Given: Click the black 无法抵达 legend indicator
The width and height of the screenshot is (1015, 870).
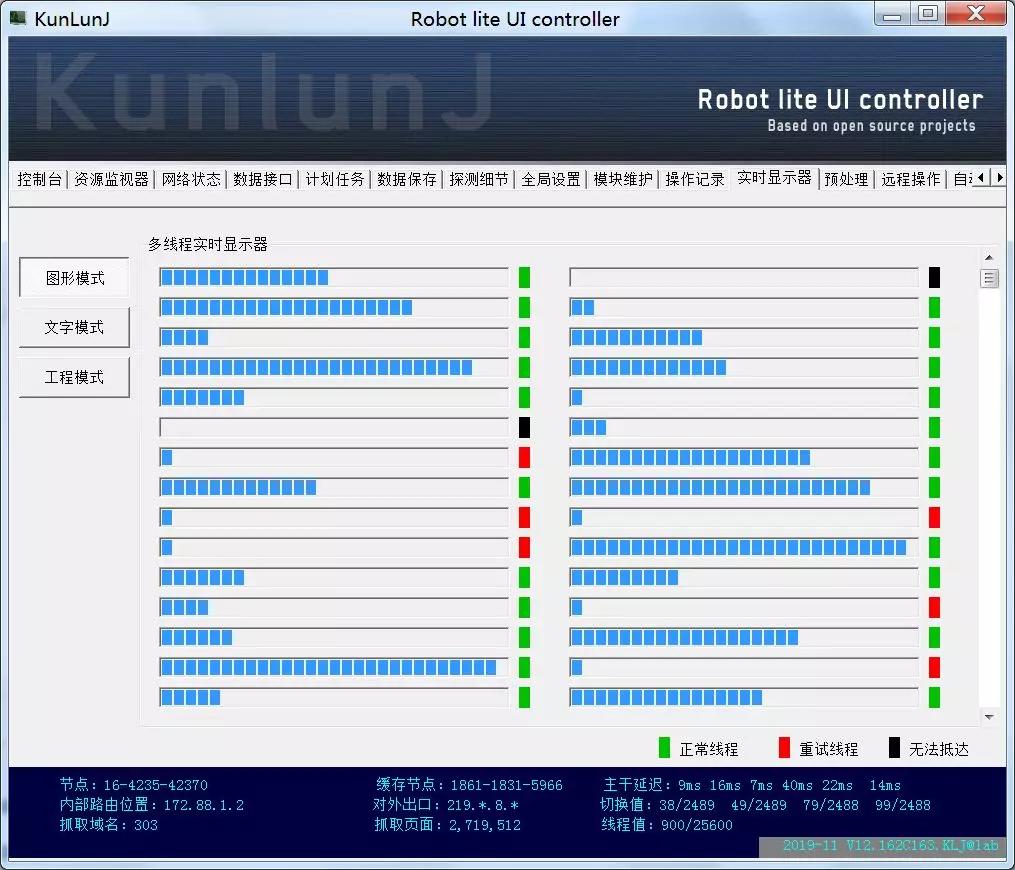Looking at the screenshot, I should pyautogui.click(x=893, y=747).
